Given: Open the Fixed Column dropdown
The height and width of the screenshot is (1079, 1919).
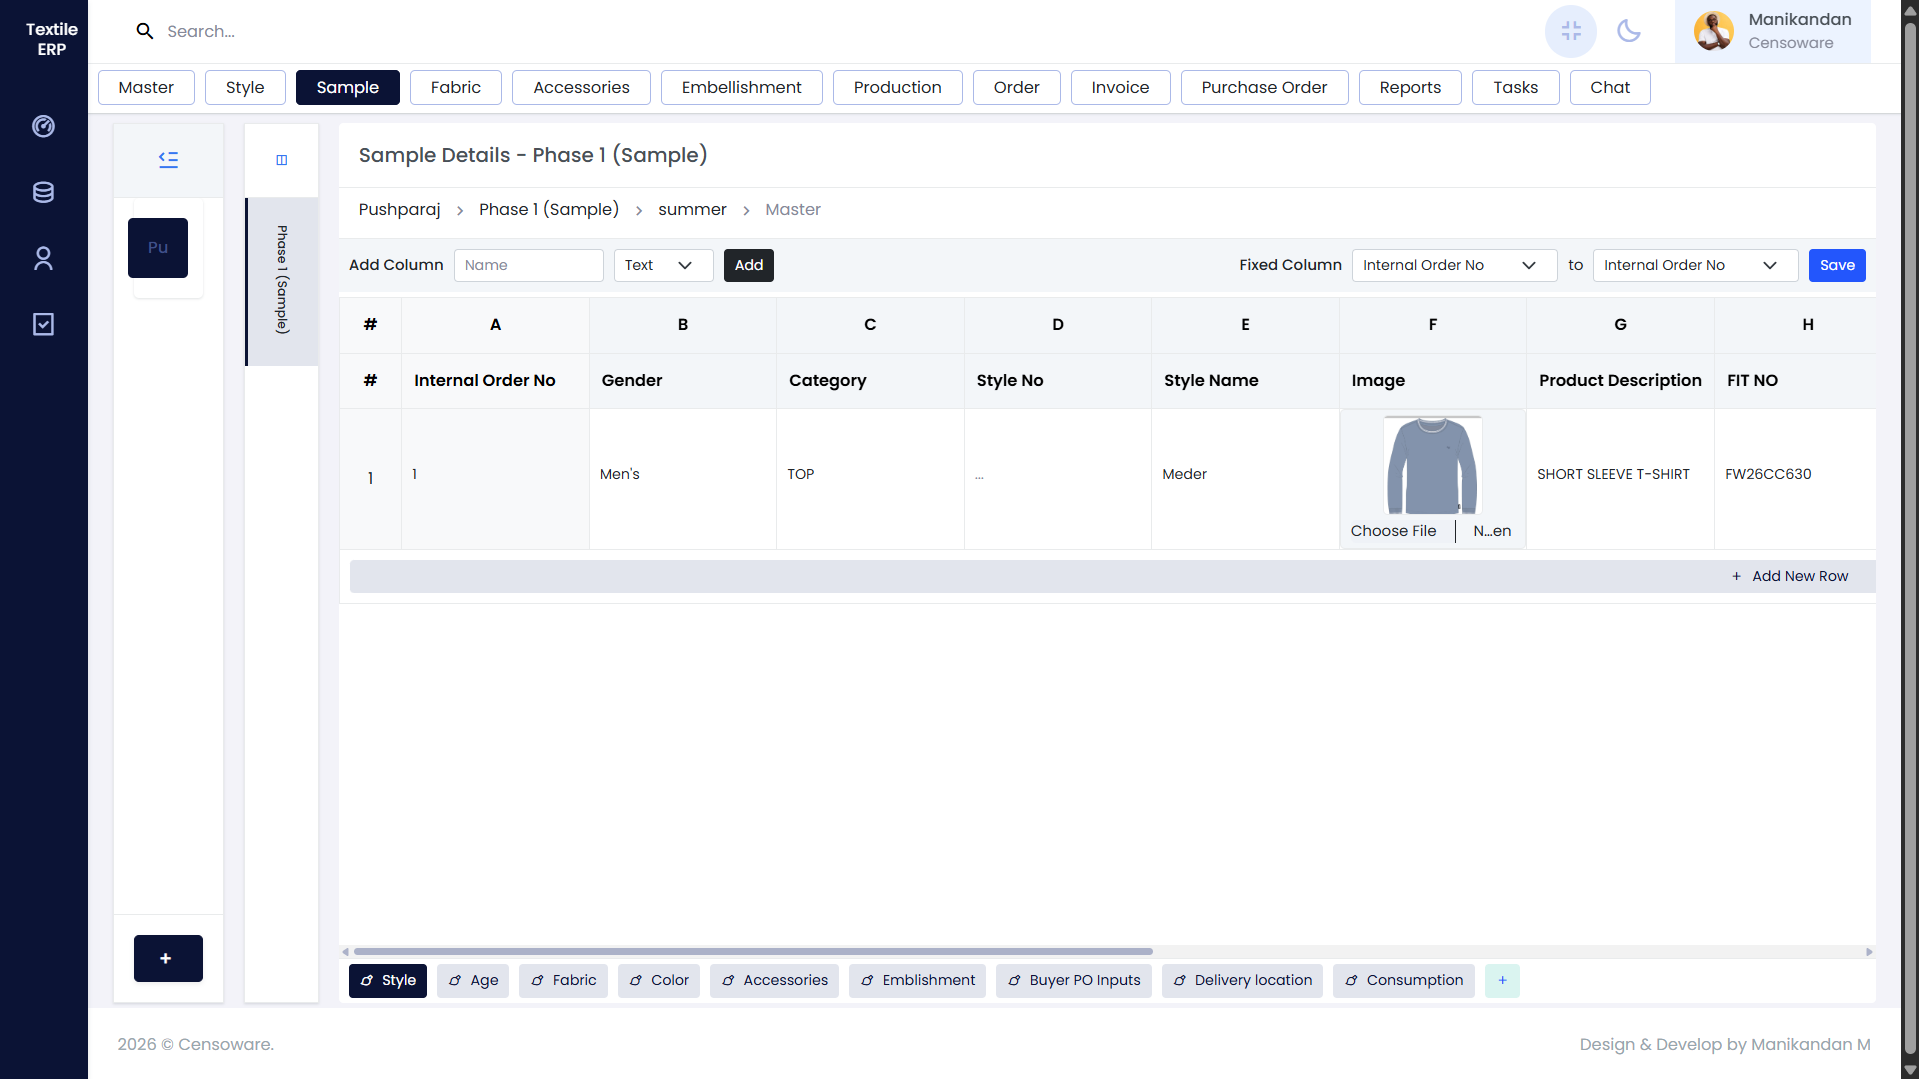Looking at the screenshot, I should (x=1453, y=265).
